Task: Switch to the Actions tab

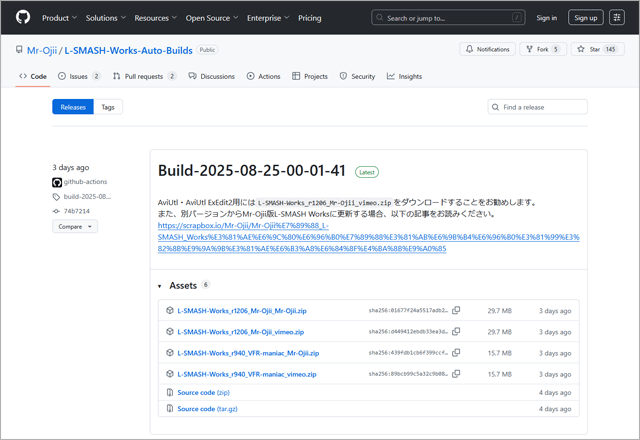Action: (x=263, y=76)
